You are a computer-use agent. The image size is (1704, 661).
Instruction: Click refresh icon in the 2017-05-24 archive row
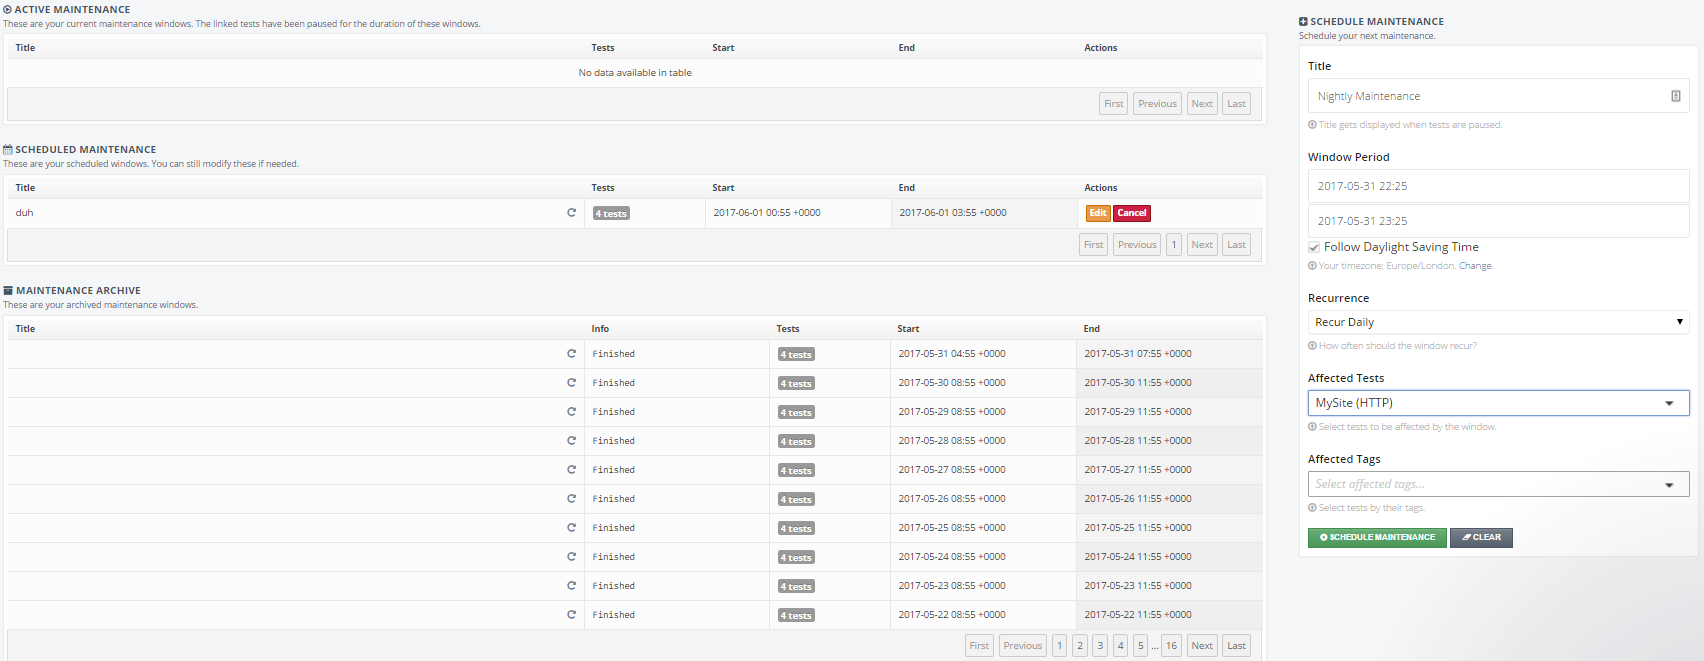572,557
